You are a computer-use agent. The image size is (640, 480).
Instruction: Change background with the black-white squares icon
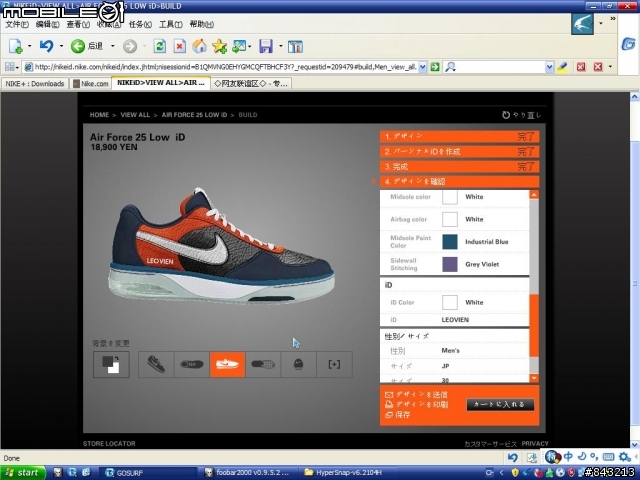click(111, 364)
